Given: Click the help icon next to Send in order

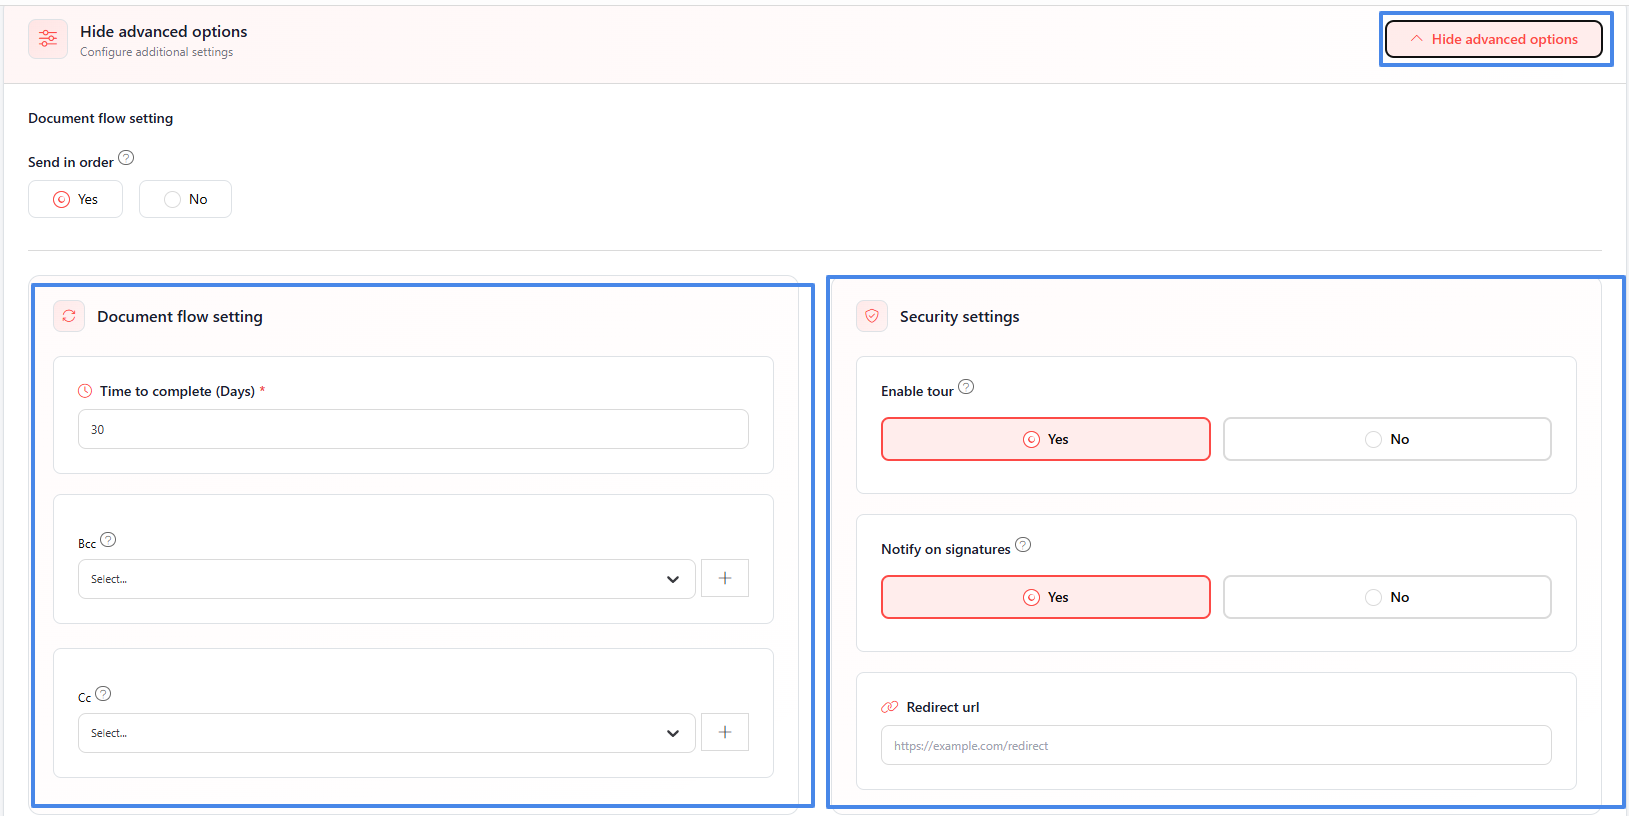Looking at the screenshot, I should pyautogui.click(x=126, y=158).
